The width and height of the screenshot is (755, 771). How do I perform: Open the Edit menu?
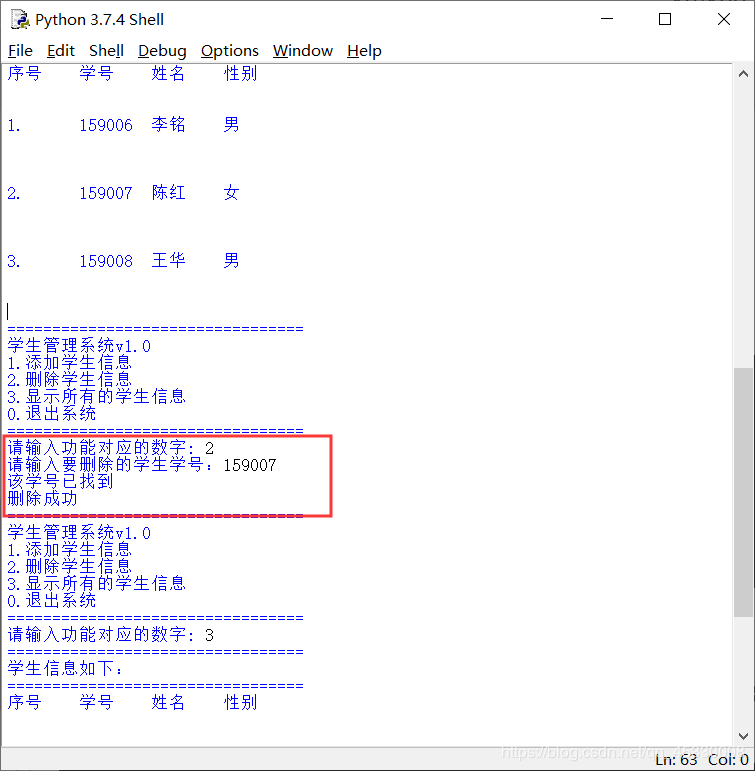(60, 51)
